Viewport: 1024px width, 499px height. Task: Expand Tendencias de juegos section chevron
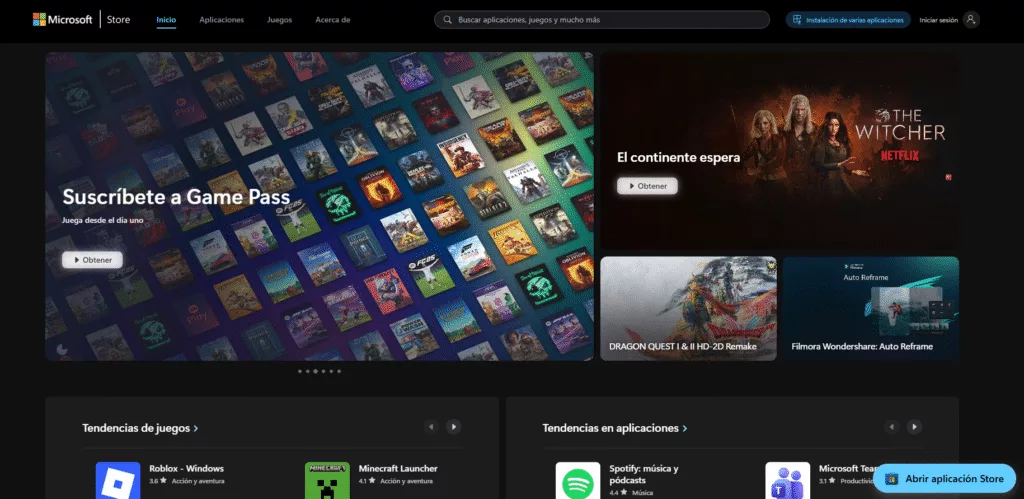[x=196, y=429]
